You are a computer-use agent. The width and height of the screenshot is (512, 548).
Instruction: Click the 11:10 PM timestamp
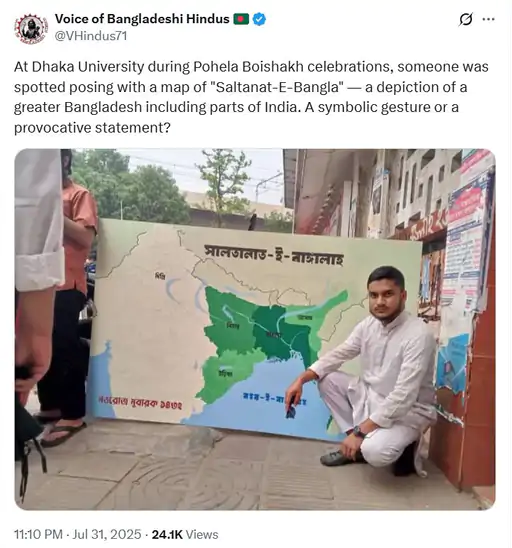click(x=38, y=534)
